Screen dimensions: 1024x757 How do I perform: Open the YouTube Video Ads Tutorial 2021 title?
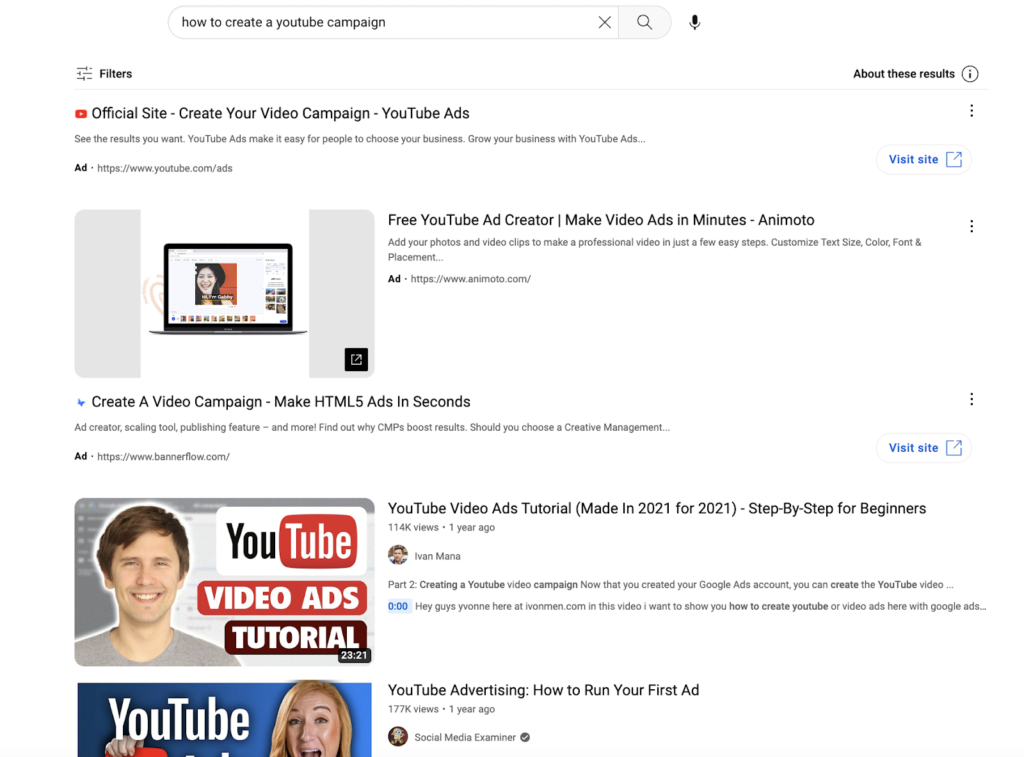click(657, 509)
